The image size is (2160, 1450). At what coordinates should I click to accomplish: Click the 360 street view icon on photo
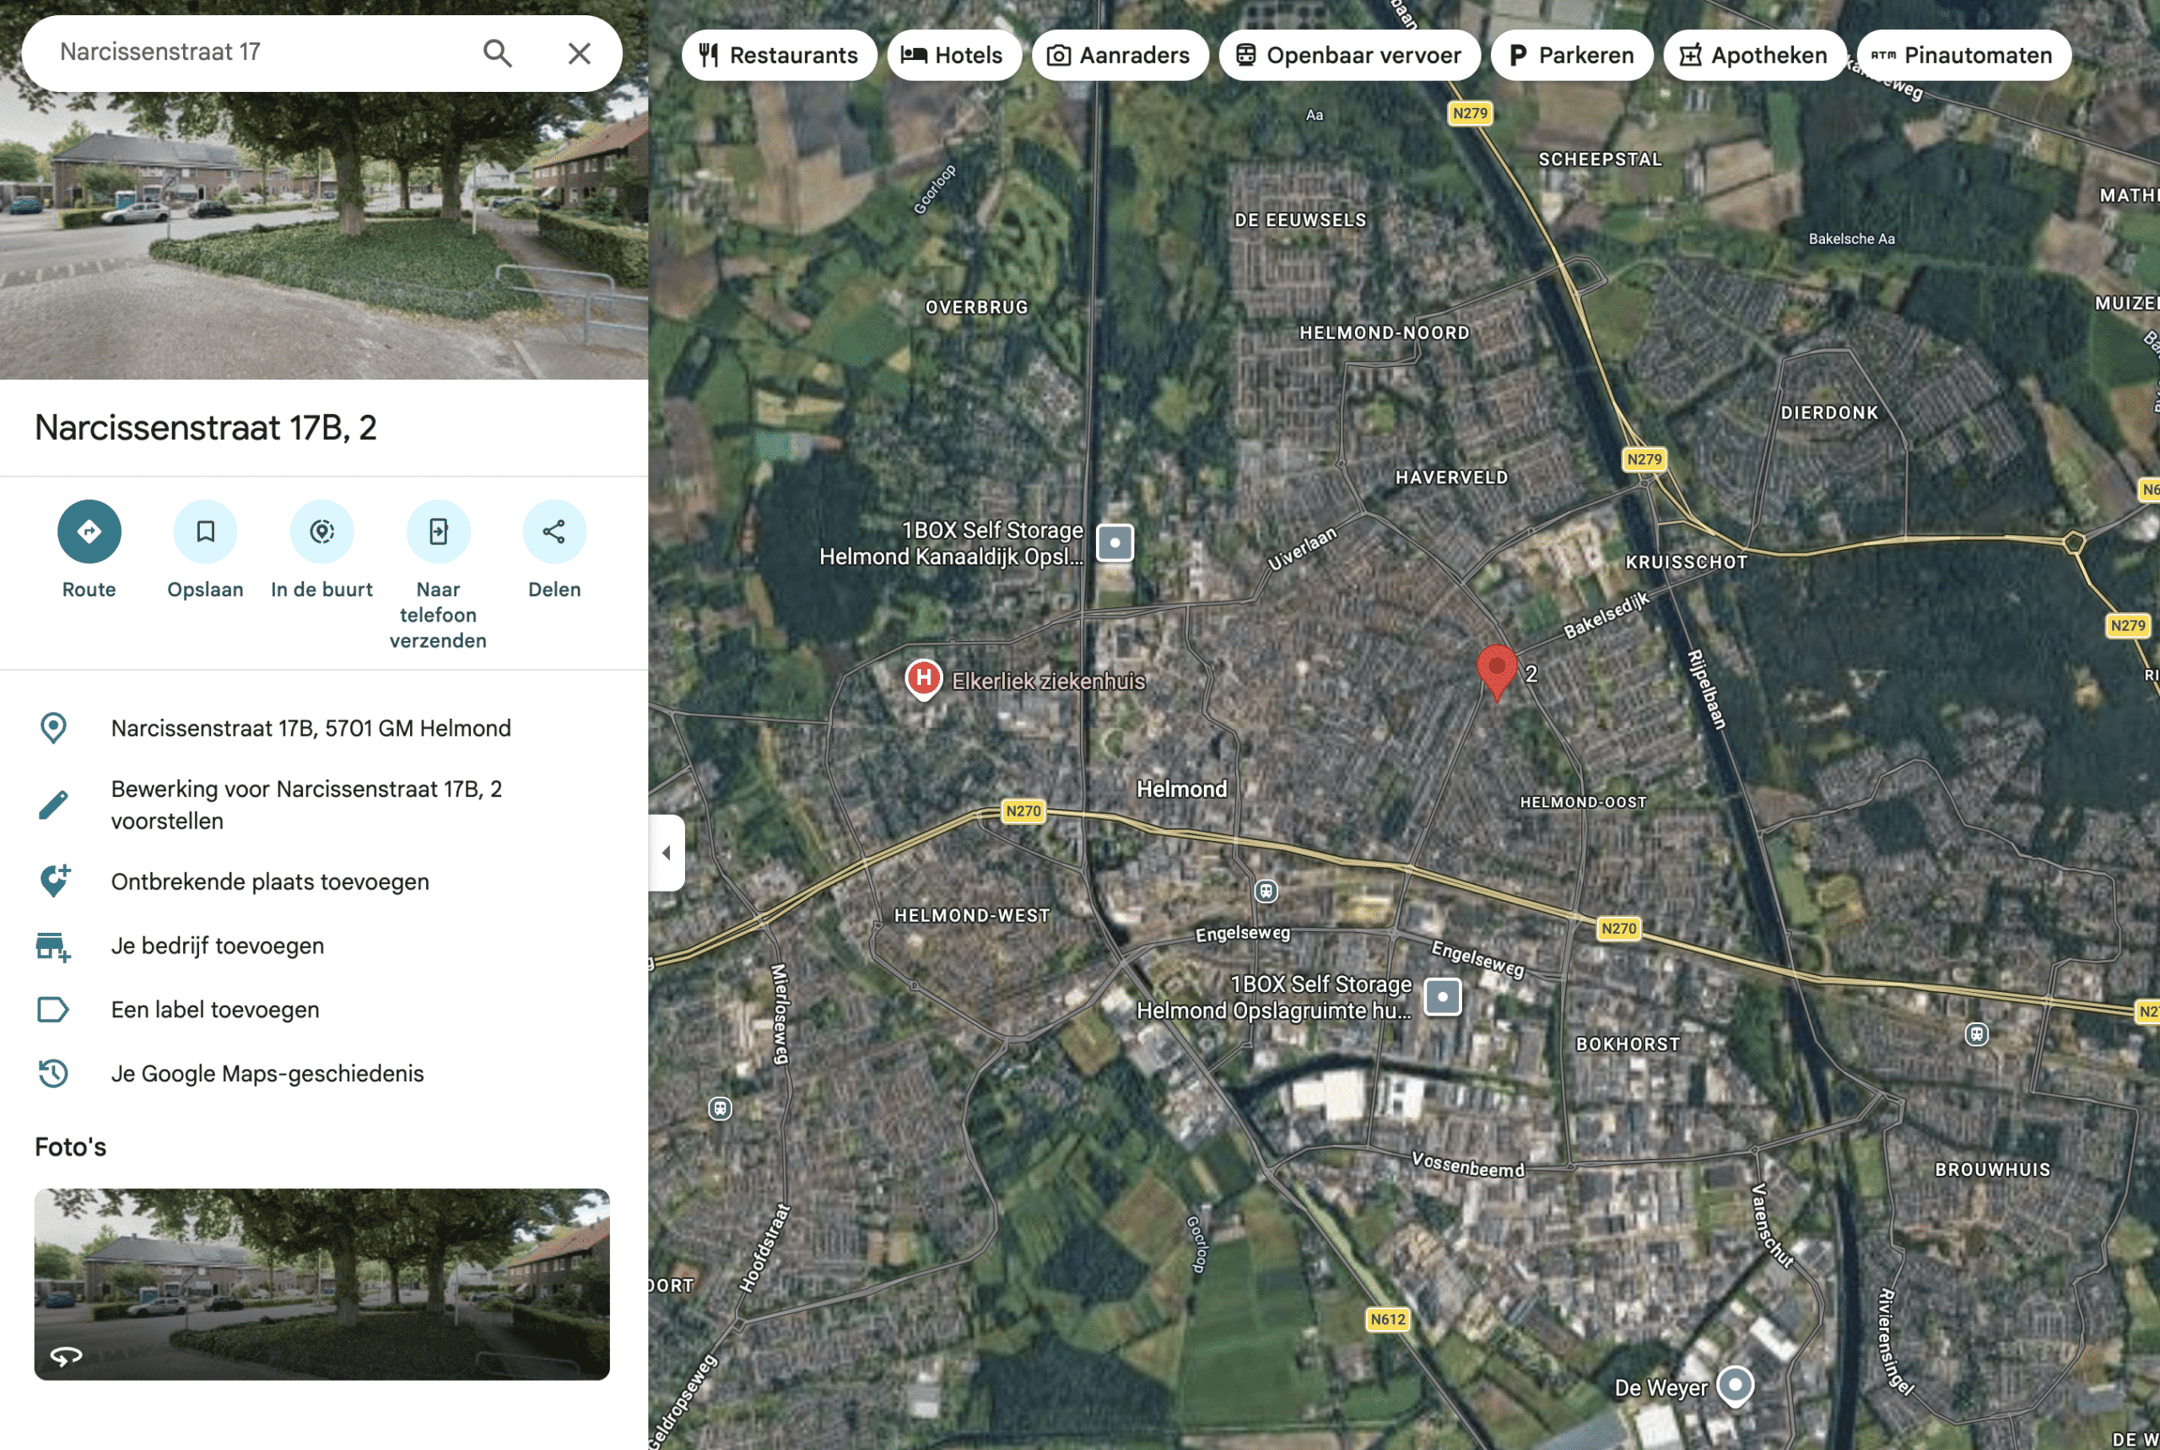66,1356
